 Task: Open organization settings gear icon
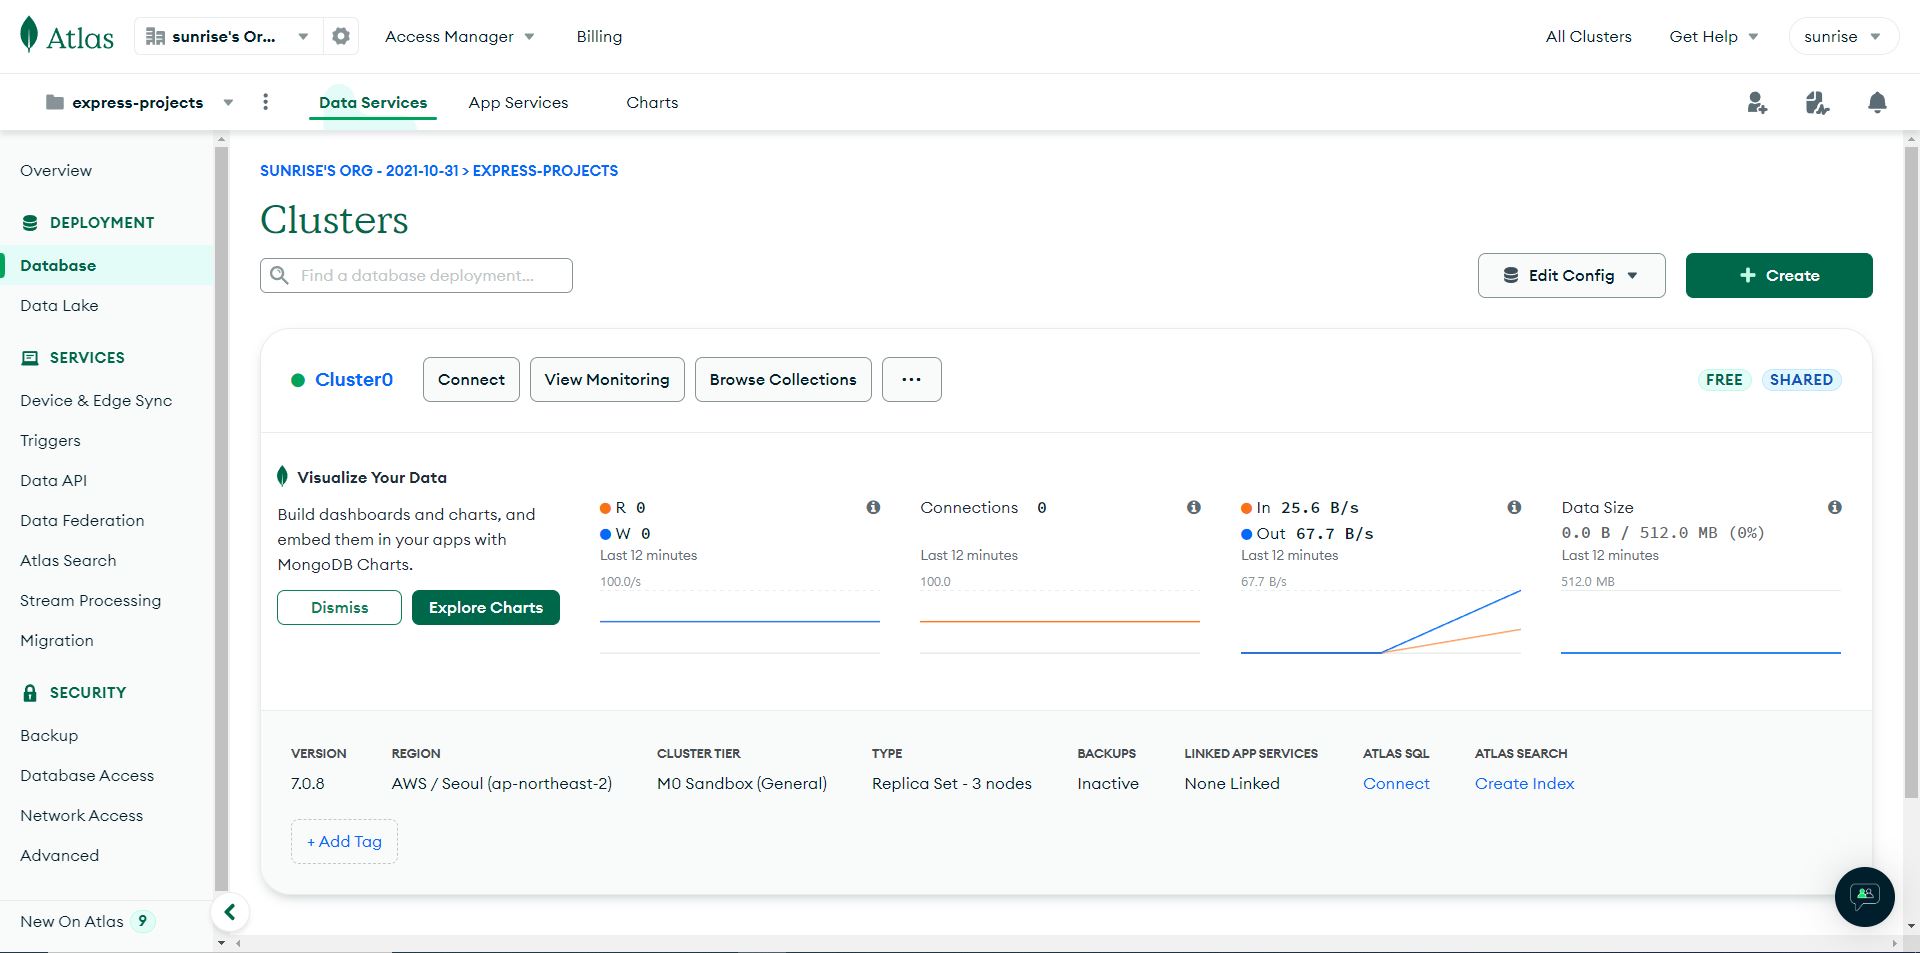(341, 36)
